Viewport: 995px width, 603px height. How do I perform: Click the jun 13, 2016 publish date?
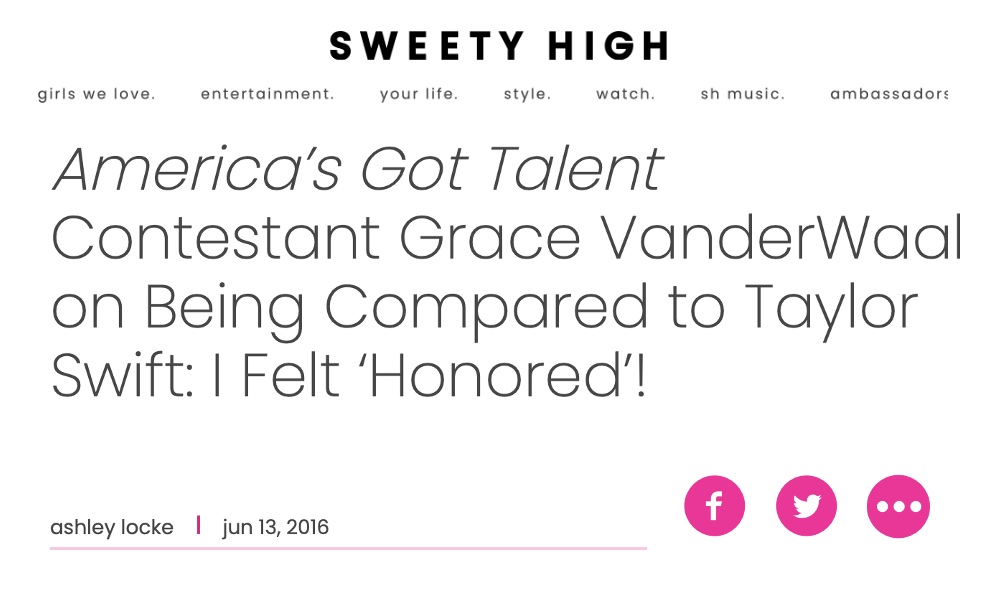pos(275,527)
